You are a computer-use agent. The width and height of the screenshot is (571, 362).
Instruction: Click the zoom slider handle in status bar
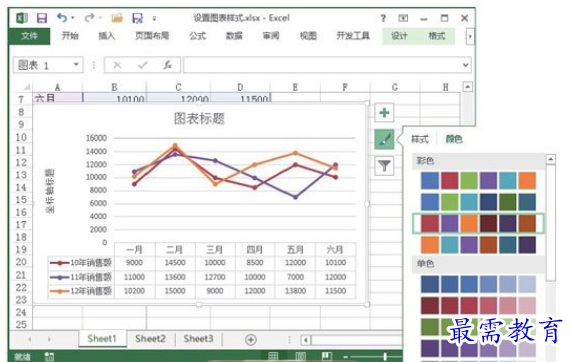coord(385,357)
